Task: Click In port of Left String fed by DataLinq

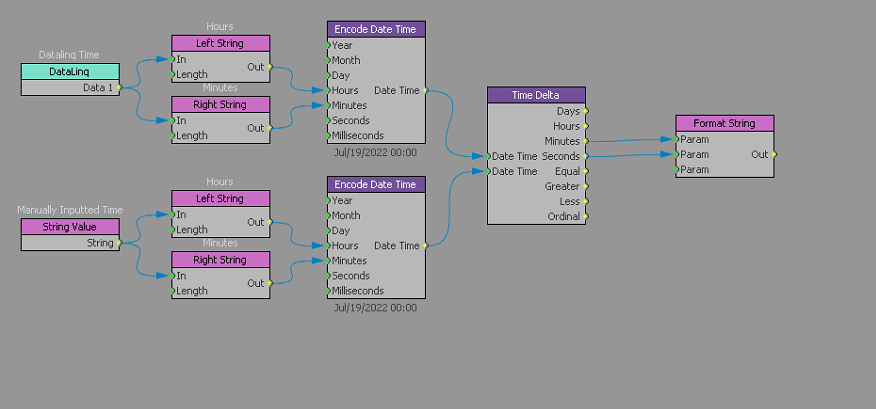Action: (x=172, y=59)
